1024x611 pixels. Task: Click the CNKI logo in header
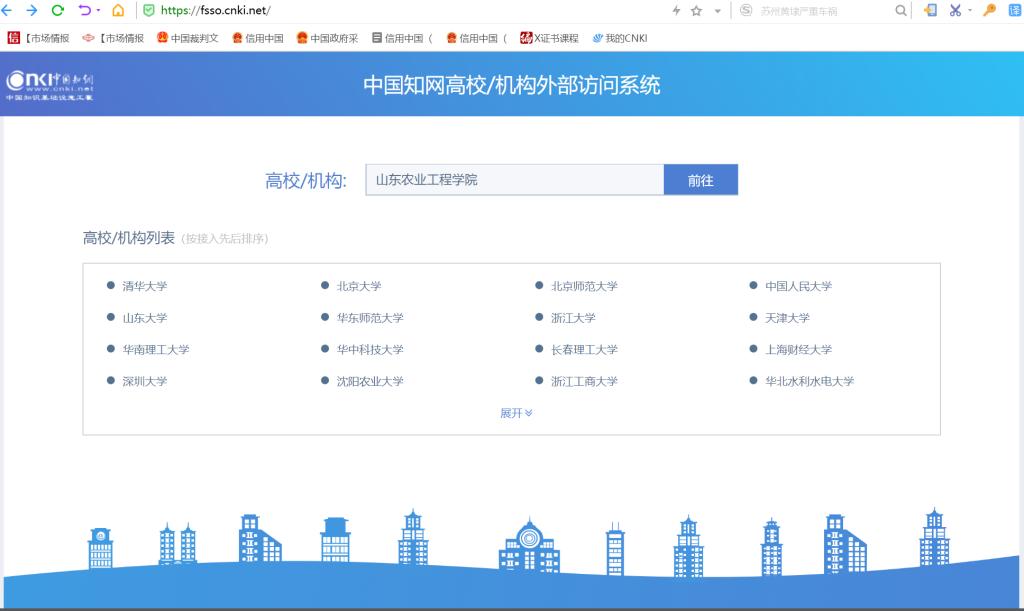(x=49, y=84)
